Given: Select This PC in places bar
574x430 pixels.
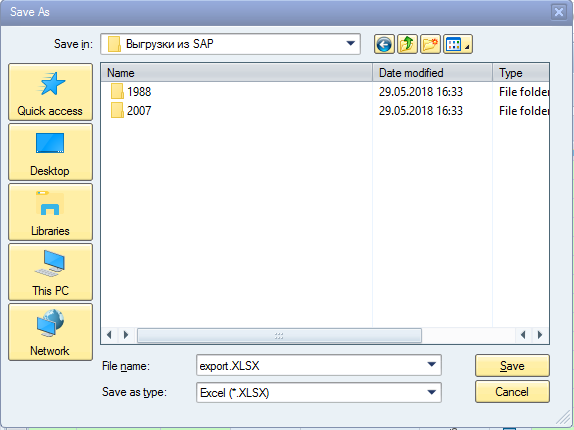Looking at the screenshot, I should tap(50, 272).
